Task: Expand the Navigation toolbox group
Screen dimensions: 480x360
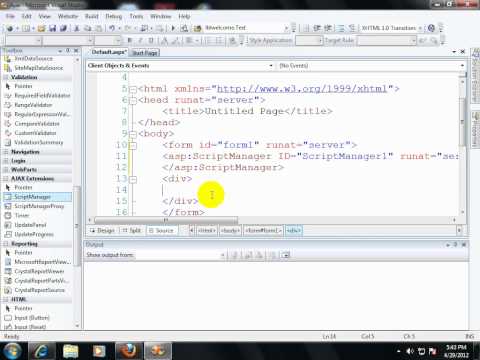Action: pyautogui.click(x=37, y=152)
